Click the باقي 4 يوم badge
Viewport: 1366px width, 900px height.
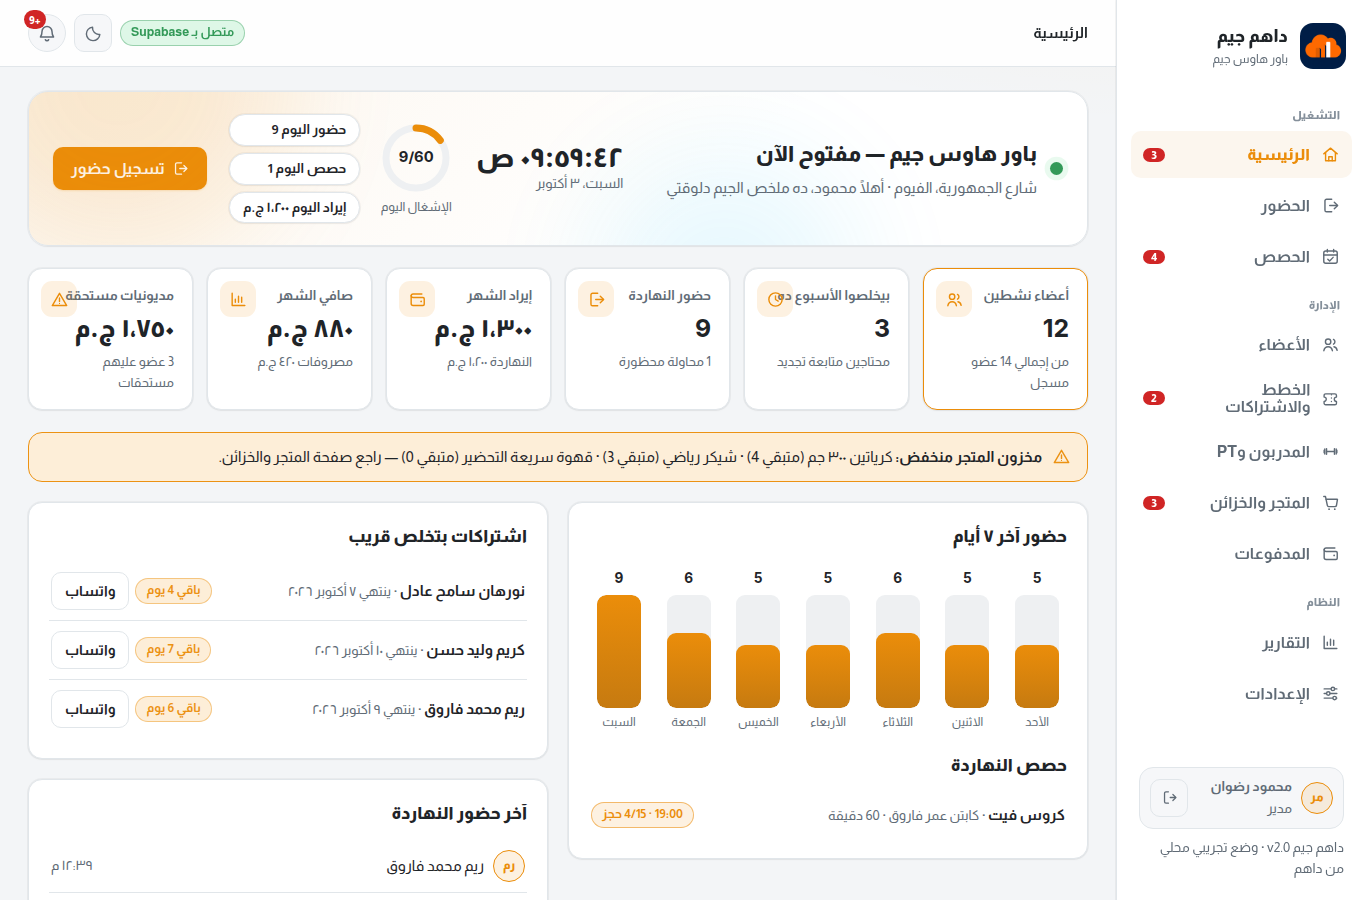point(173,590)
